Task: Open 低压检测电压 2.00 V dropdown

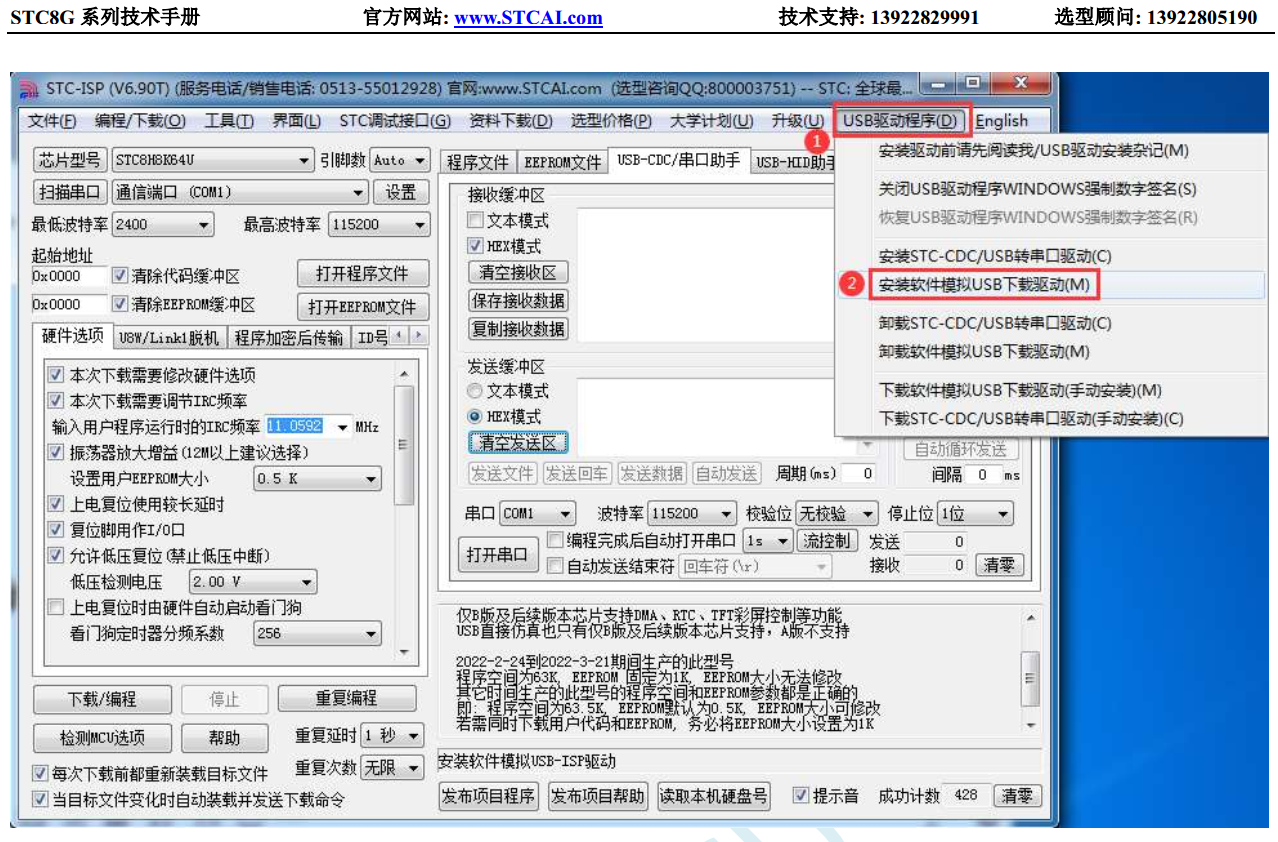Action: coord(253,582)
